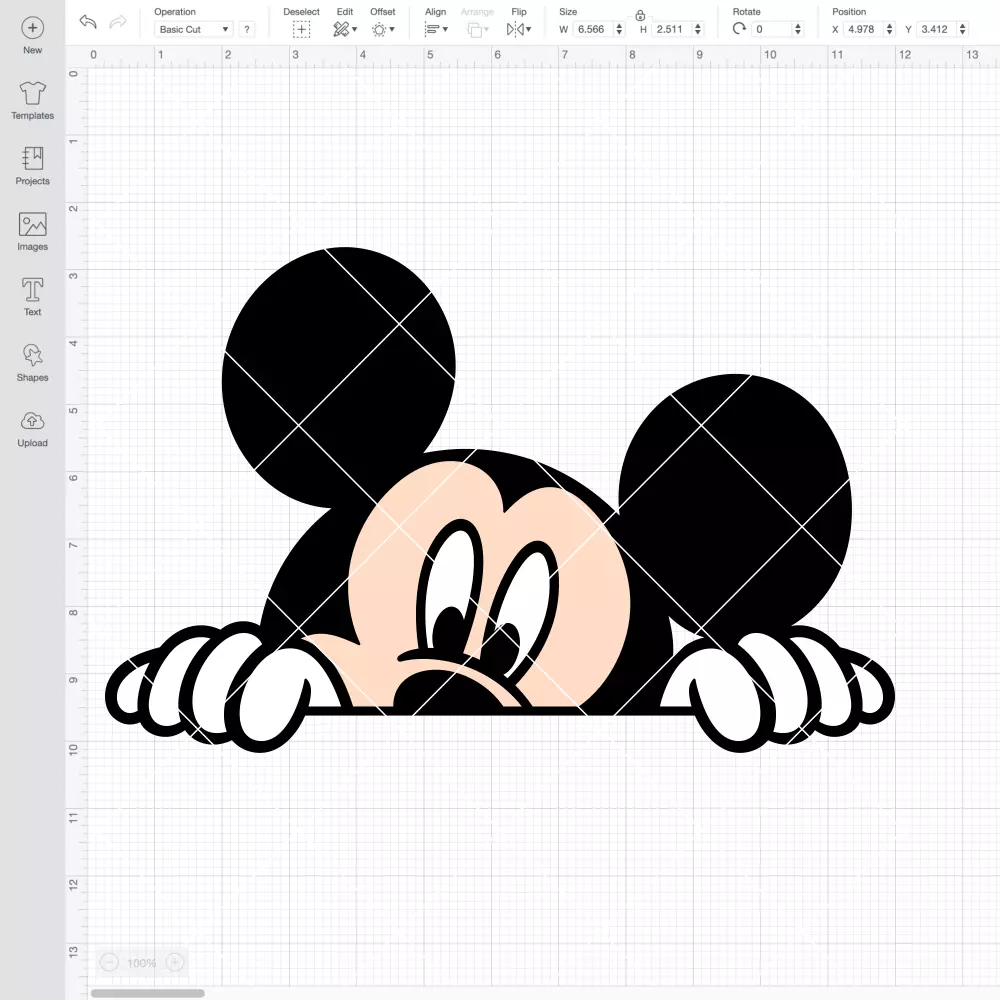The height and width of the screenshot is (1000, 1000).
Task: Zoom out with the minus button
Action: [109, 962]
